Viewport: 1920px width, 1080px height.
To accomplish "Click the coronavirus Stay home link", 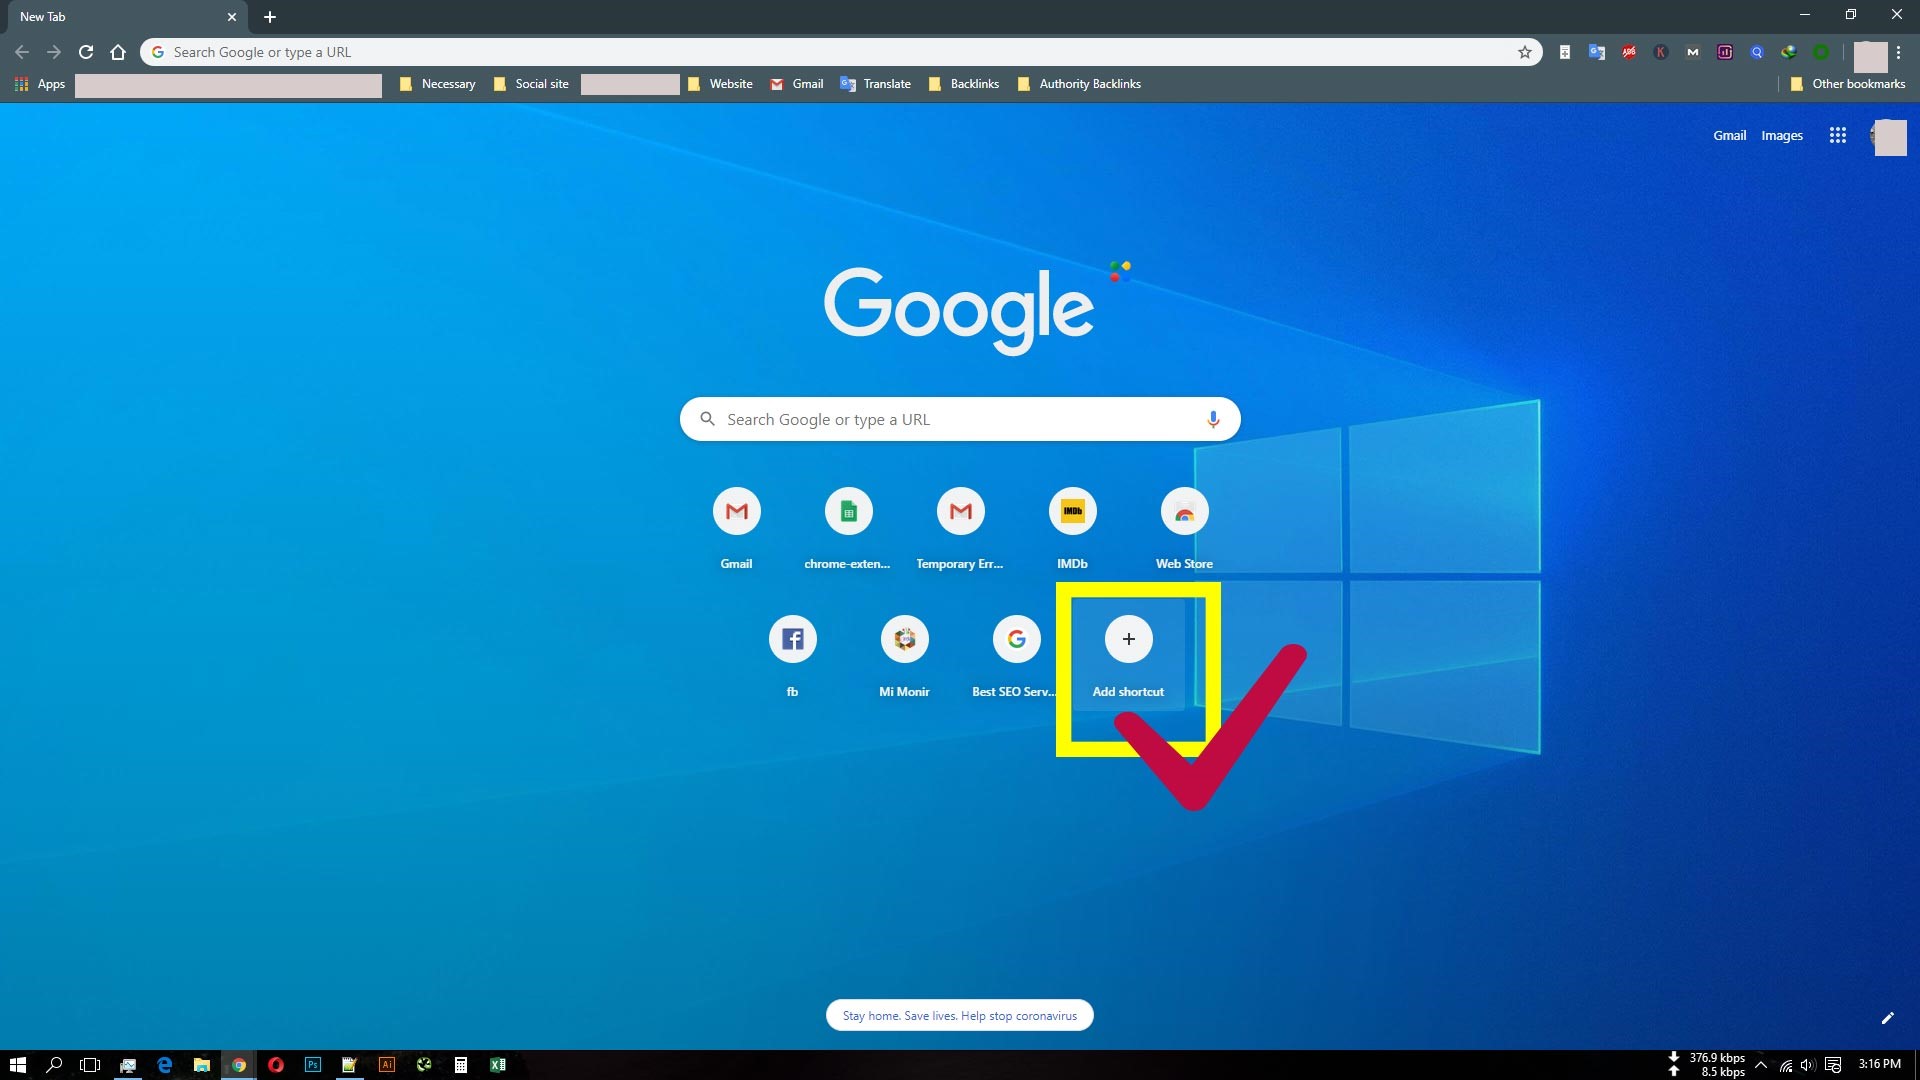I will (x=960, y=1015).
